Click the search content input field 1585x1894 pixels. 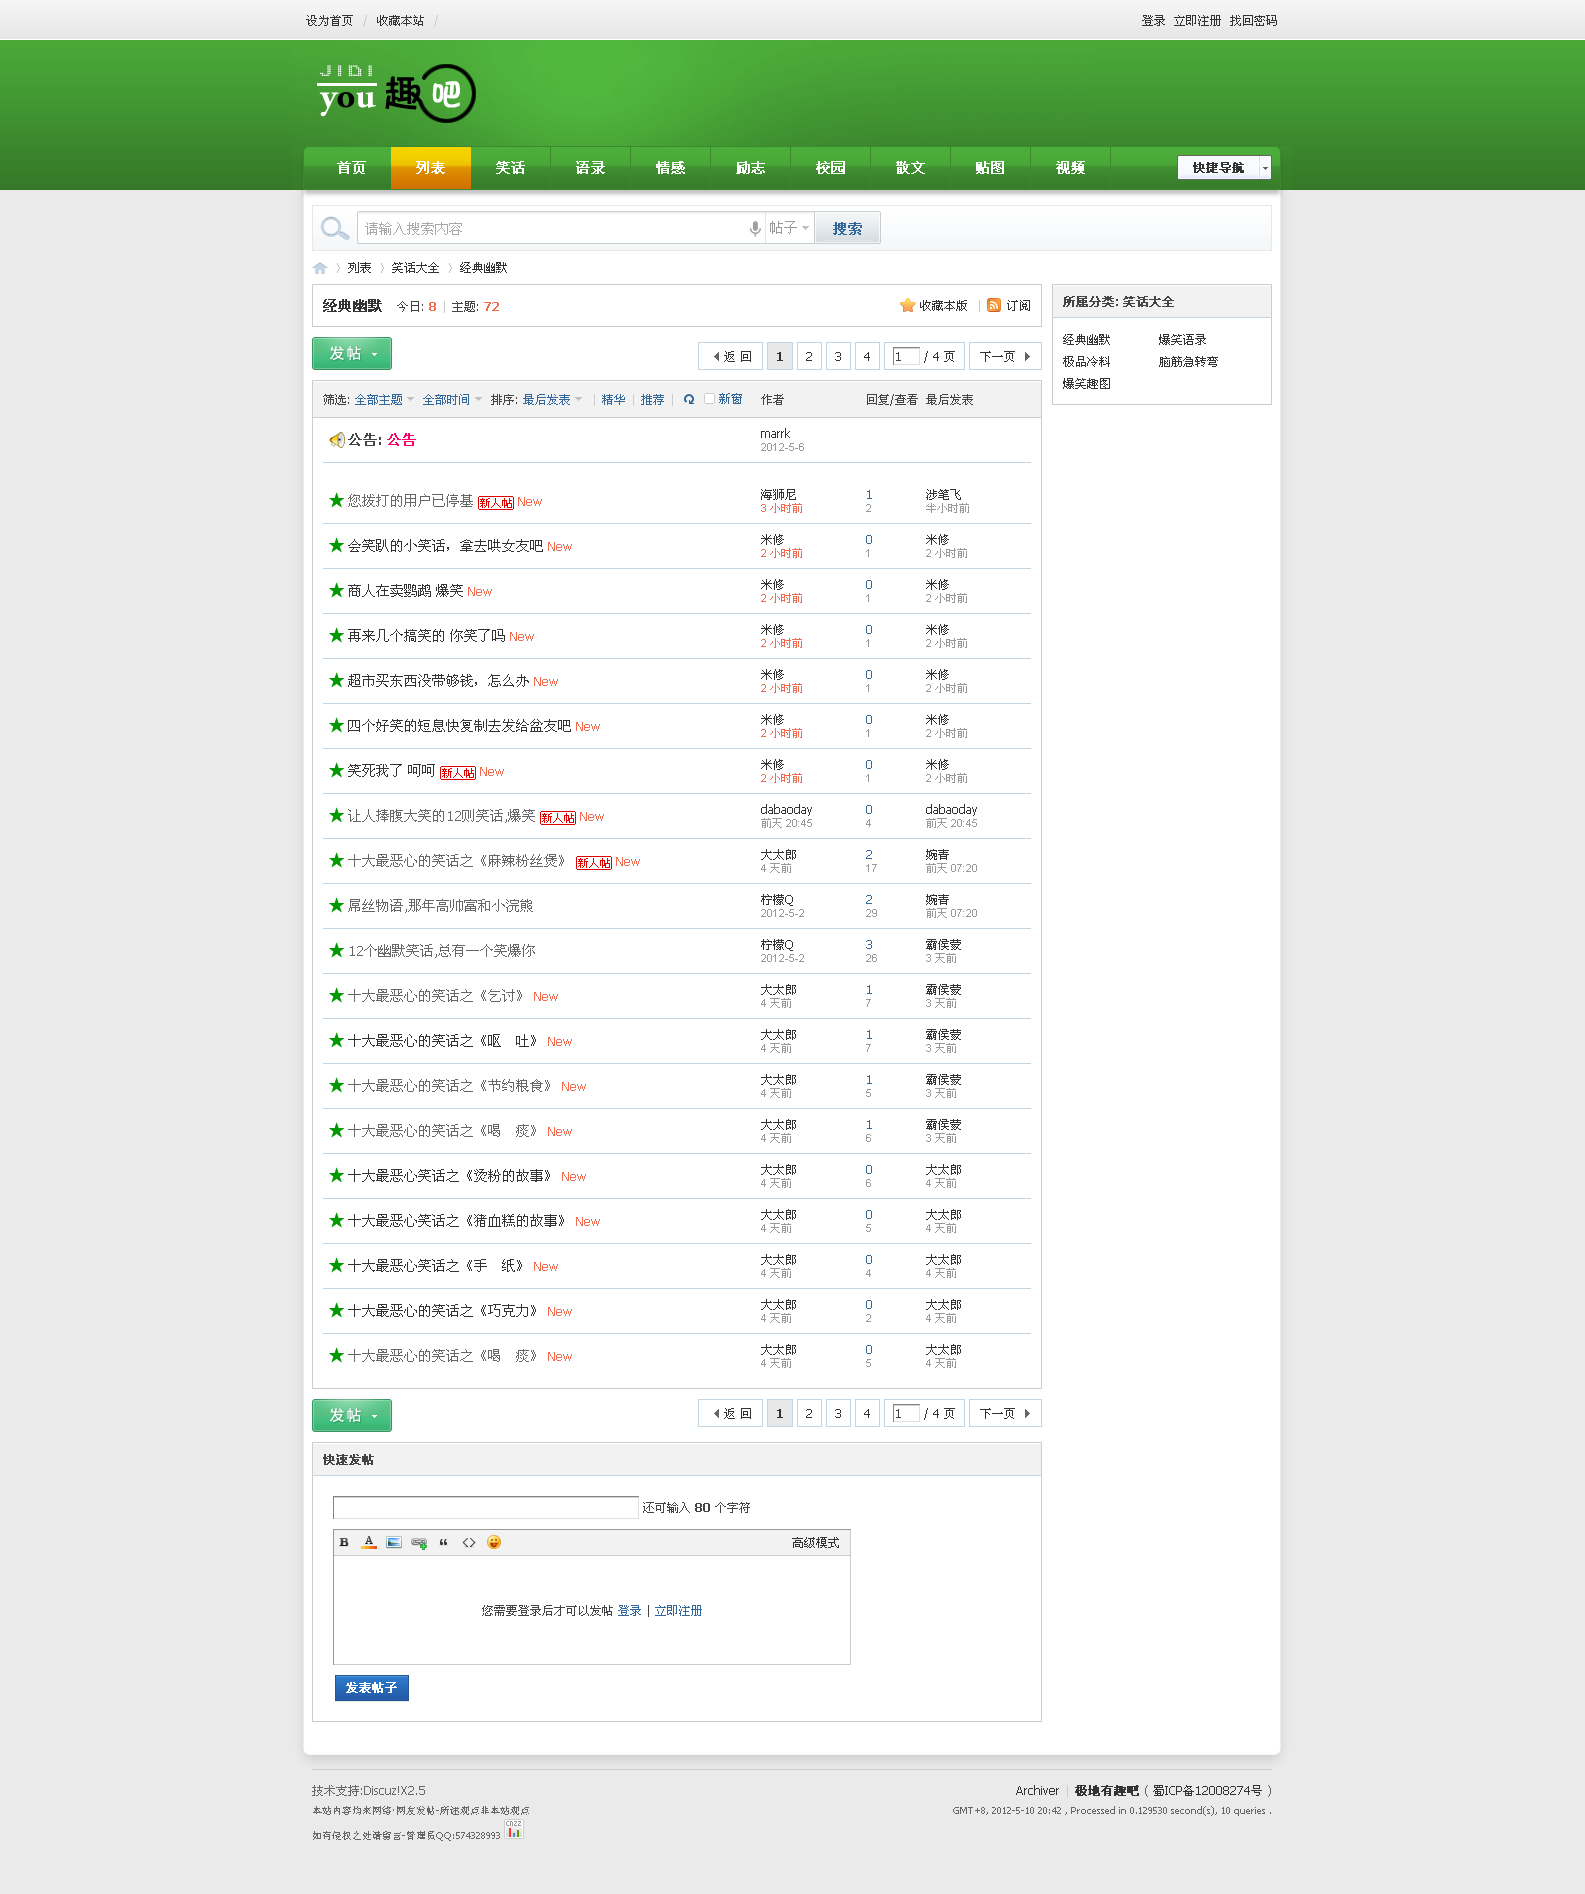tap(552, 228)
